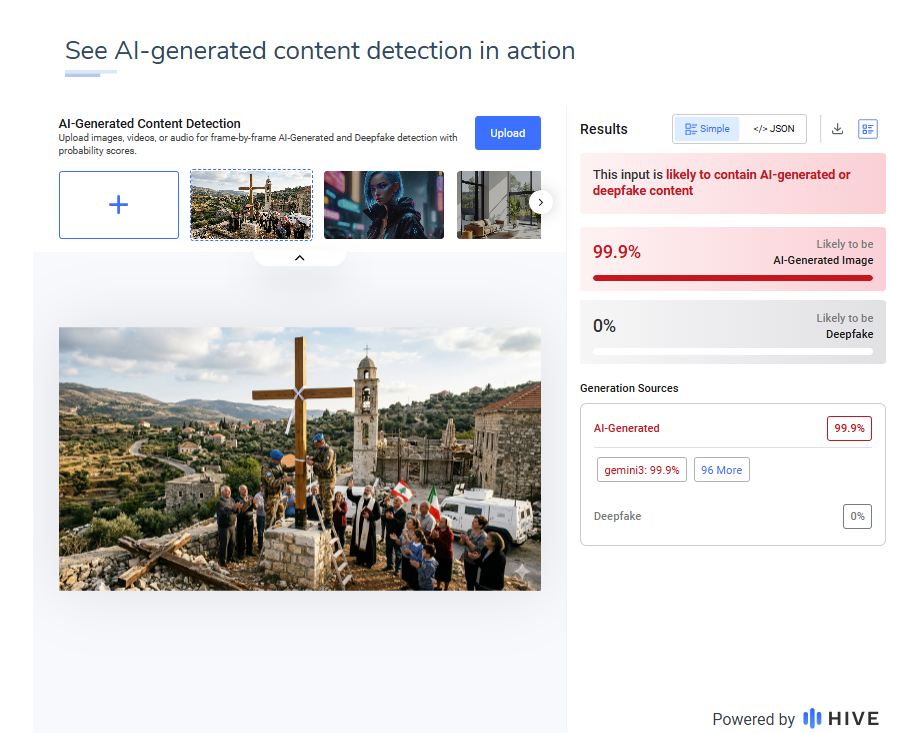Collapse the sample thumbnails with the up chevron
This screenshot has height=733, width=917.
click(x=299, y=258)
